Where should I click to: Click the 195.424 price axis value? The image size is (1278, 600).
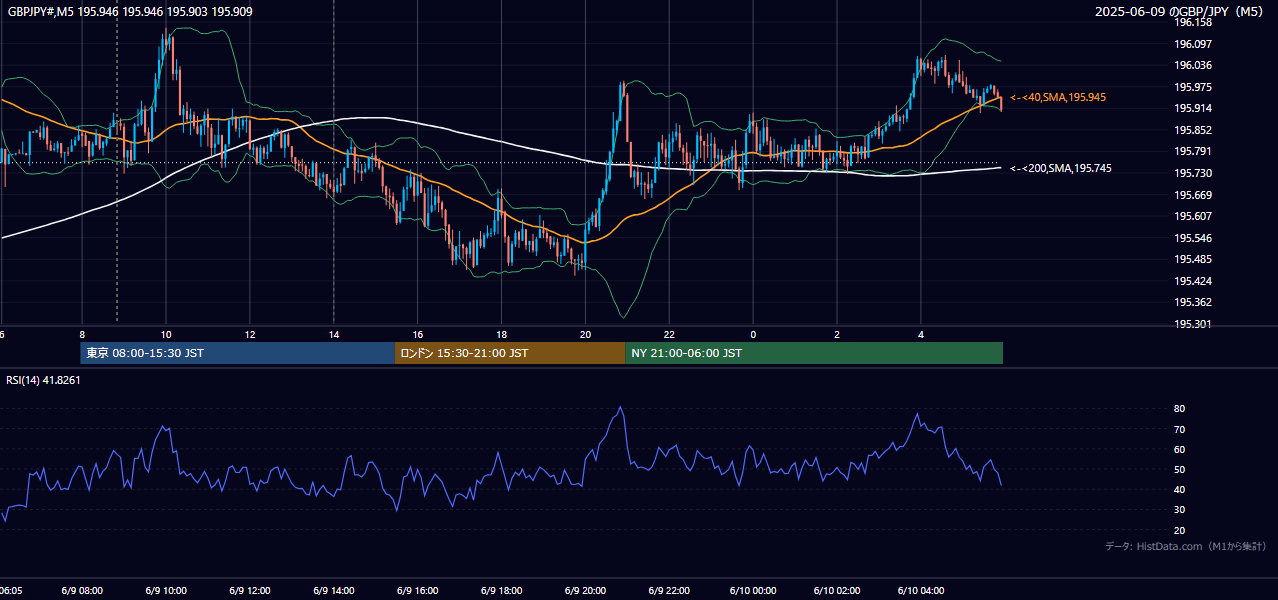pyautogui.click(x=1193, y=281)
